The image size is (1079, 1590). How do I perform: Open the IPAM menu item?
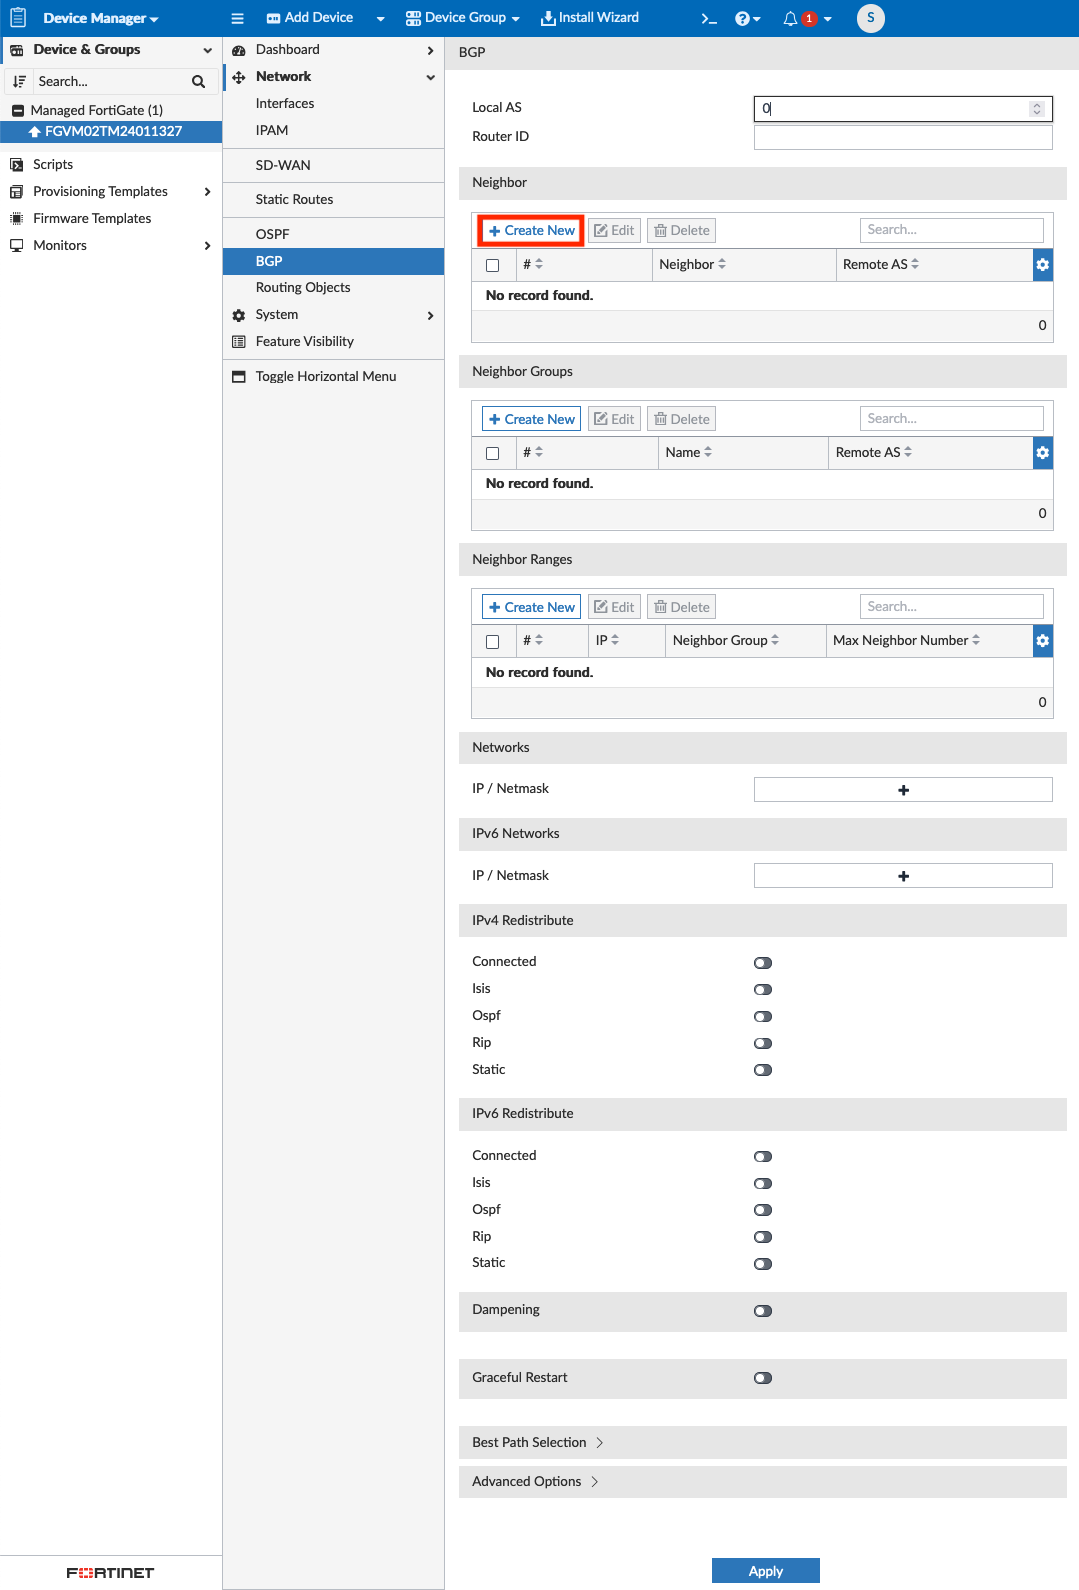[272, 131]
